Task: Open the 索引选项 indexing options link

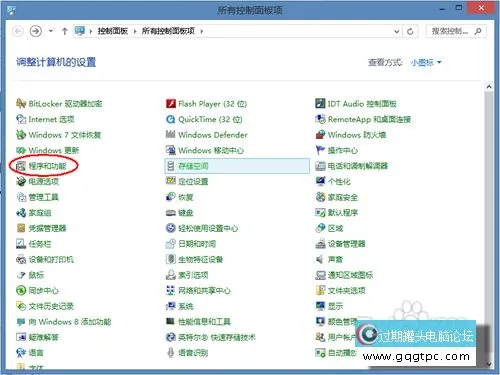Action: [193, 275]
